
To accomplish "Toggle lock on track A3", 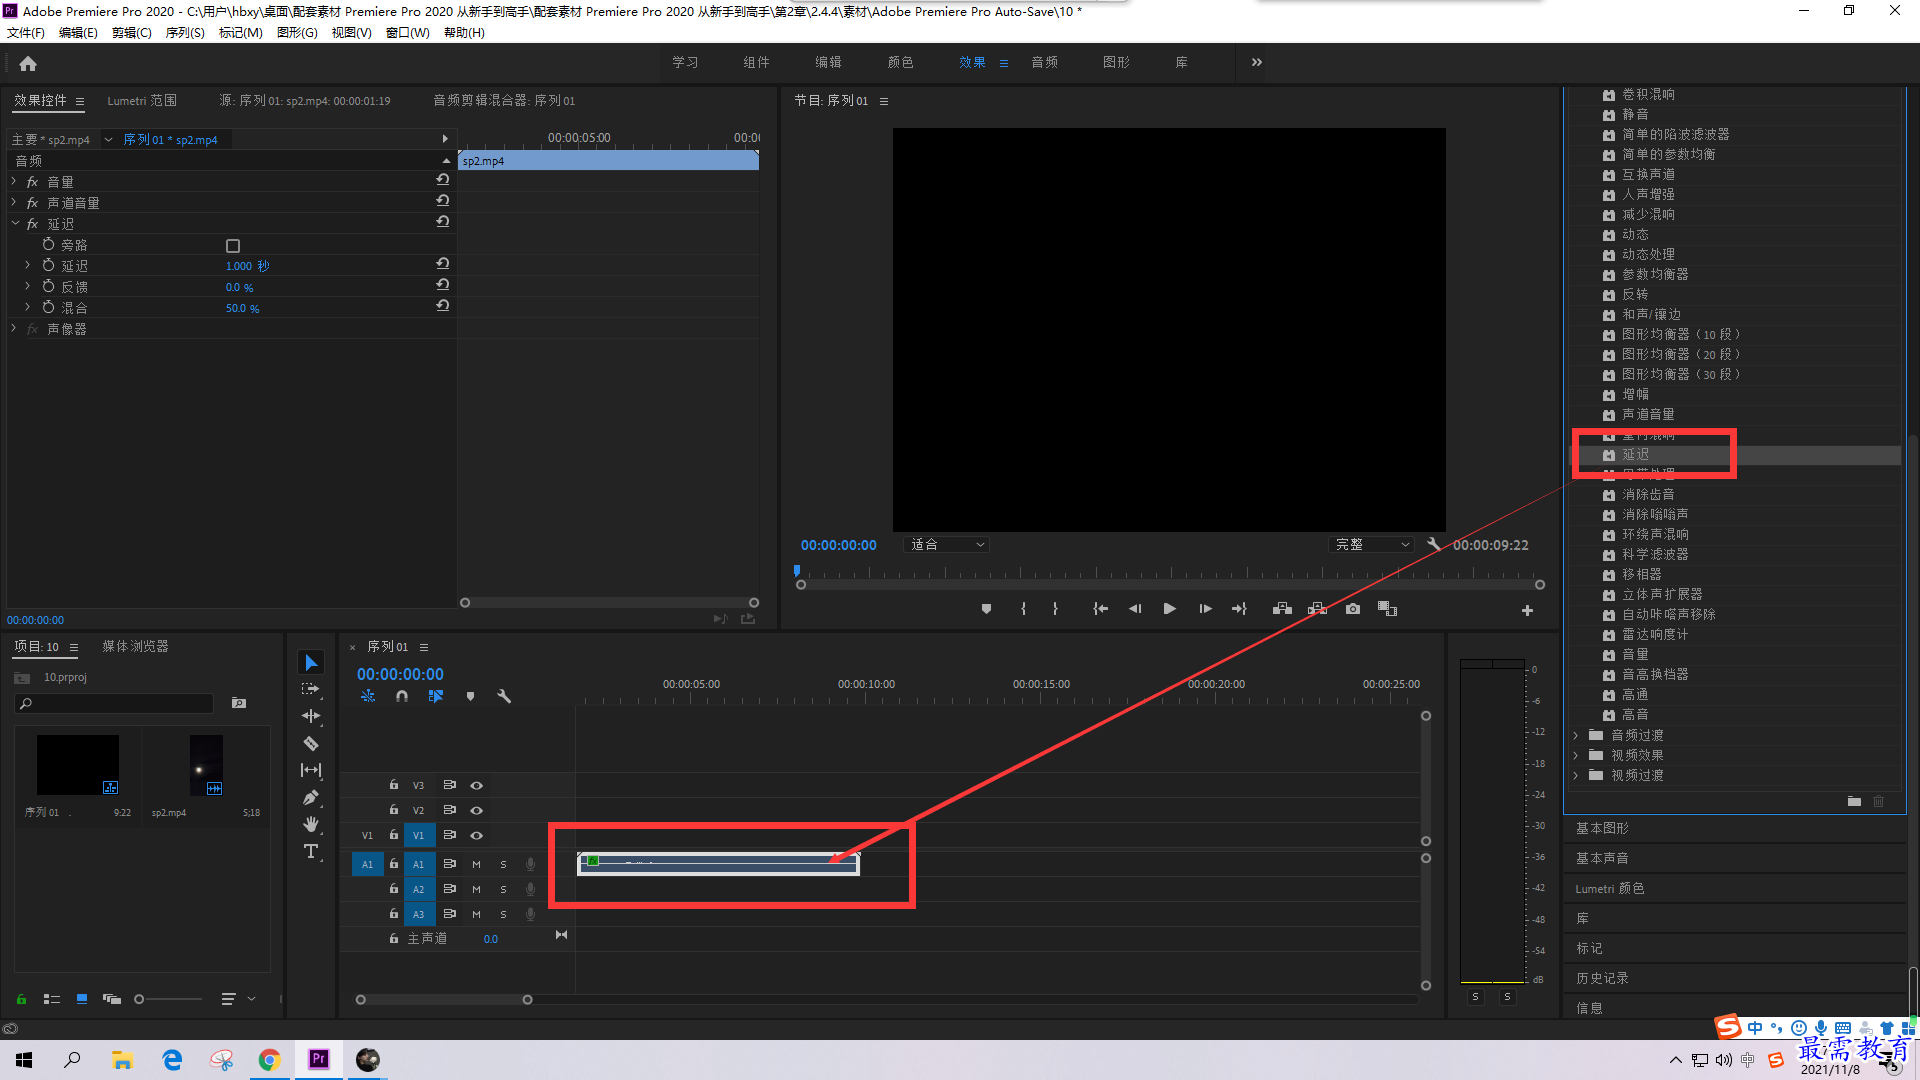I will click(394, 914).
